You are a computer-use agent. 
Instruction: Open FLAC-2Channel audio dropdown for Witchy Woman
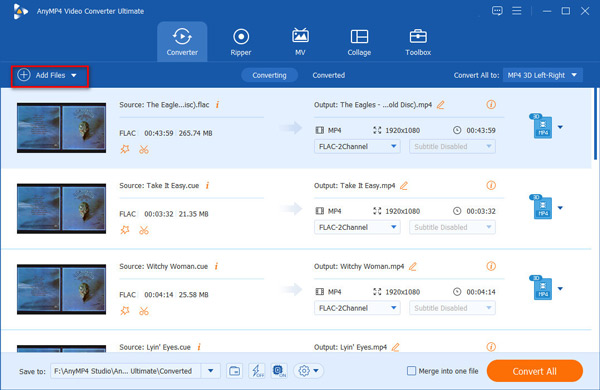[357, 308]
